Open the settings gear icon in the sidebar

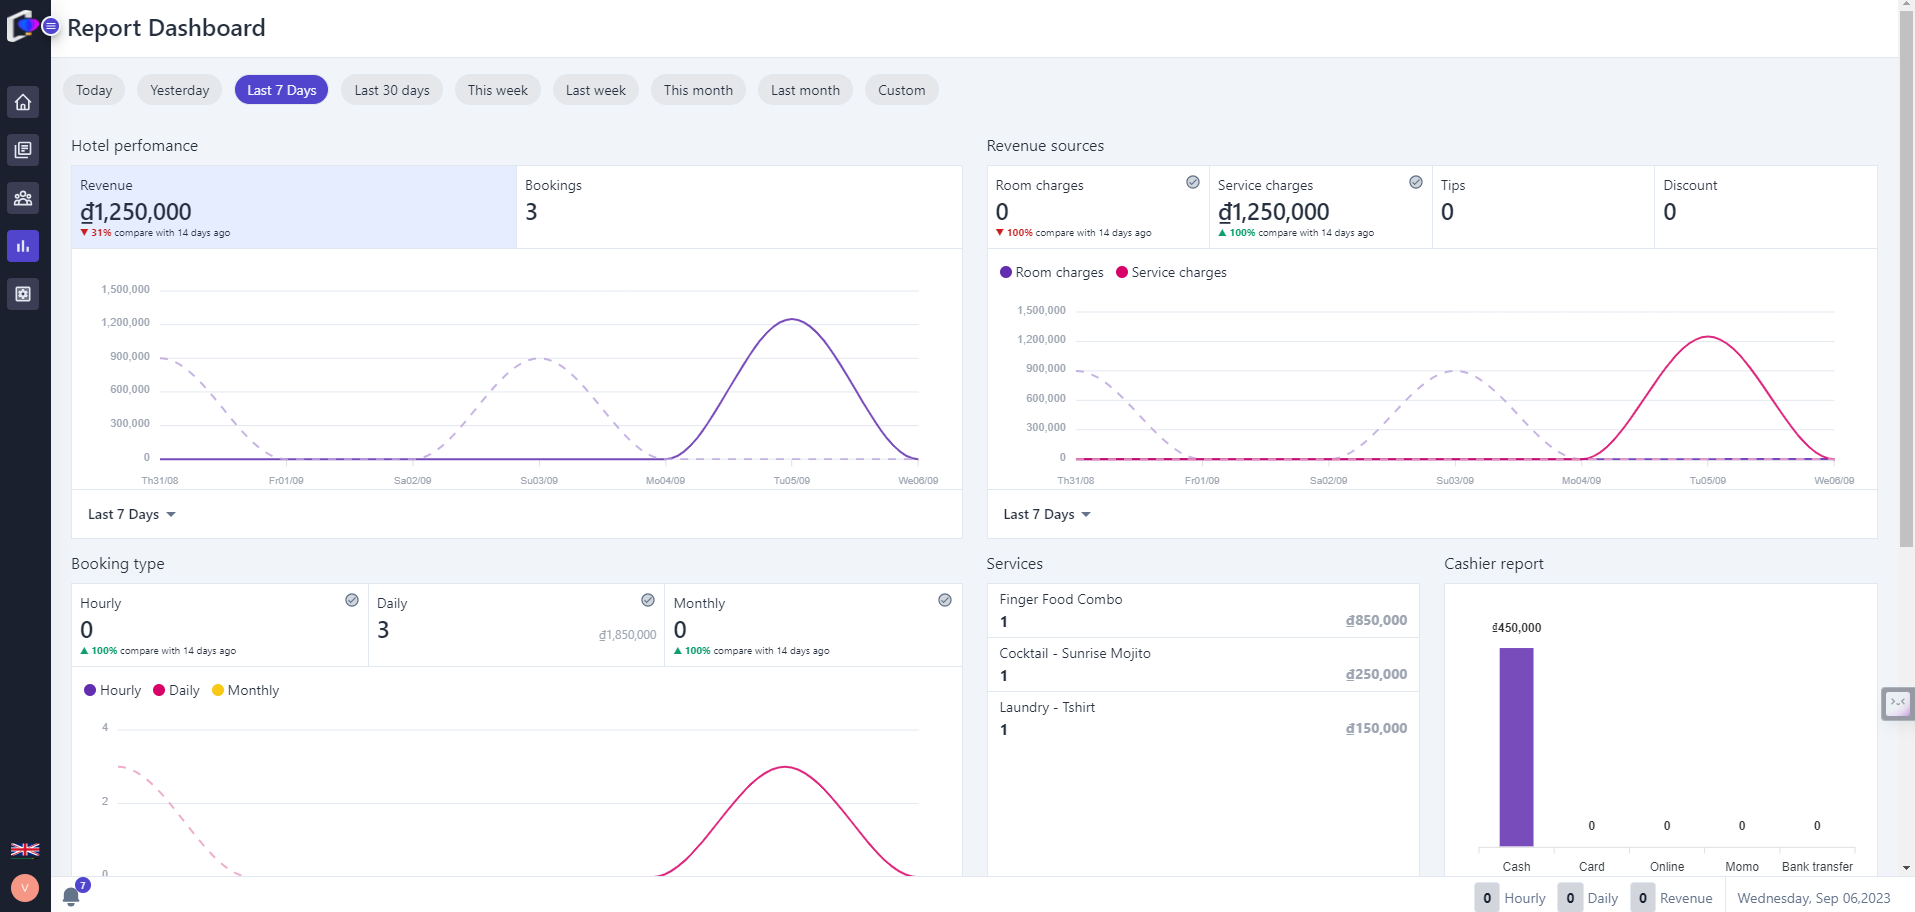click(x=23, y=294)
